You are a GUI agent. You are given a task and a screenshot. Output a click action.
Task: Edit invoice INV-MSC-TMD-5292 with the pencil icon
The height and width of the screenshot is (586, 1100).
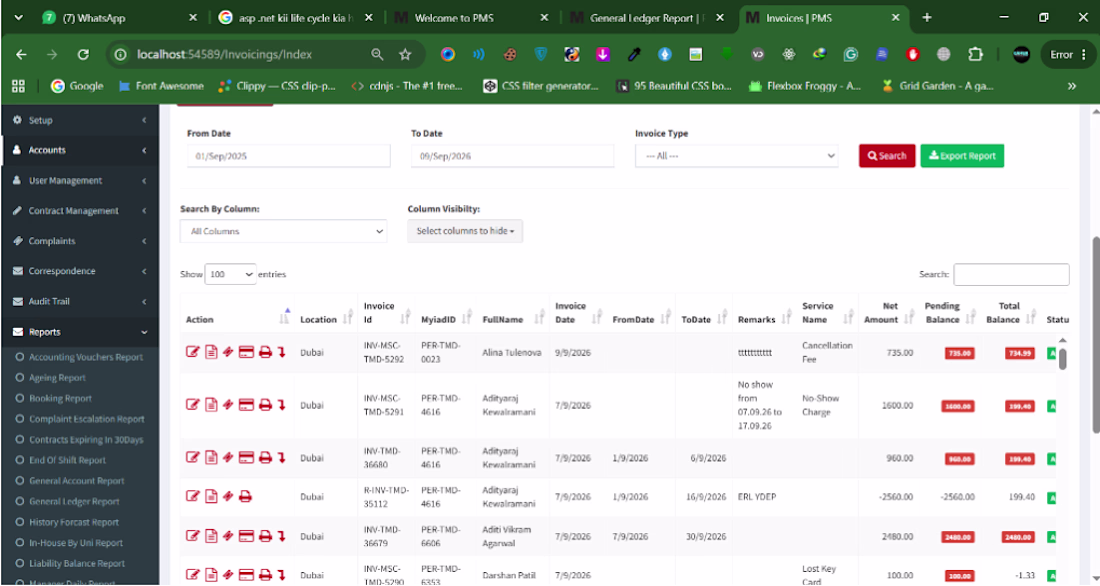(192, 352)
